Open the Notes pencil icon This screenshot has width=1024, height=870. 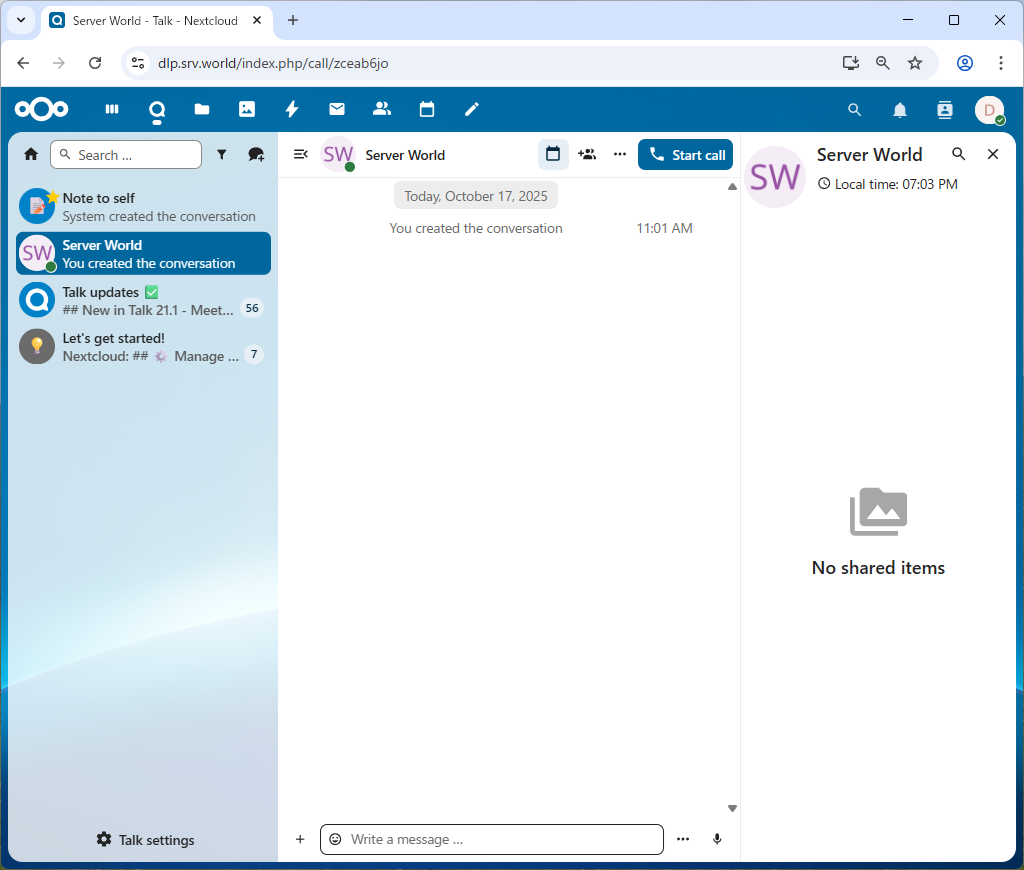472,110
